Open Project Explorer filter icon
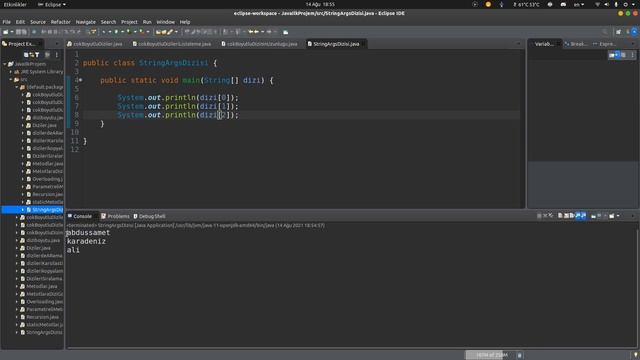Screen dimensions: 640x360 click(37, 55)
